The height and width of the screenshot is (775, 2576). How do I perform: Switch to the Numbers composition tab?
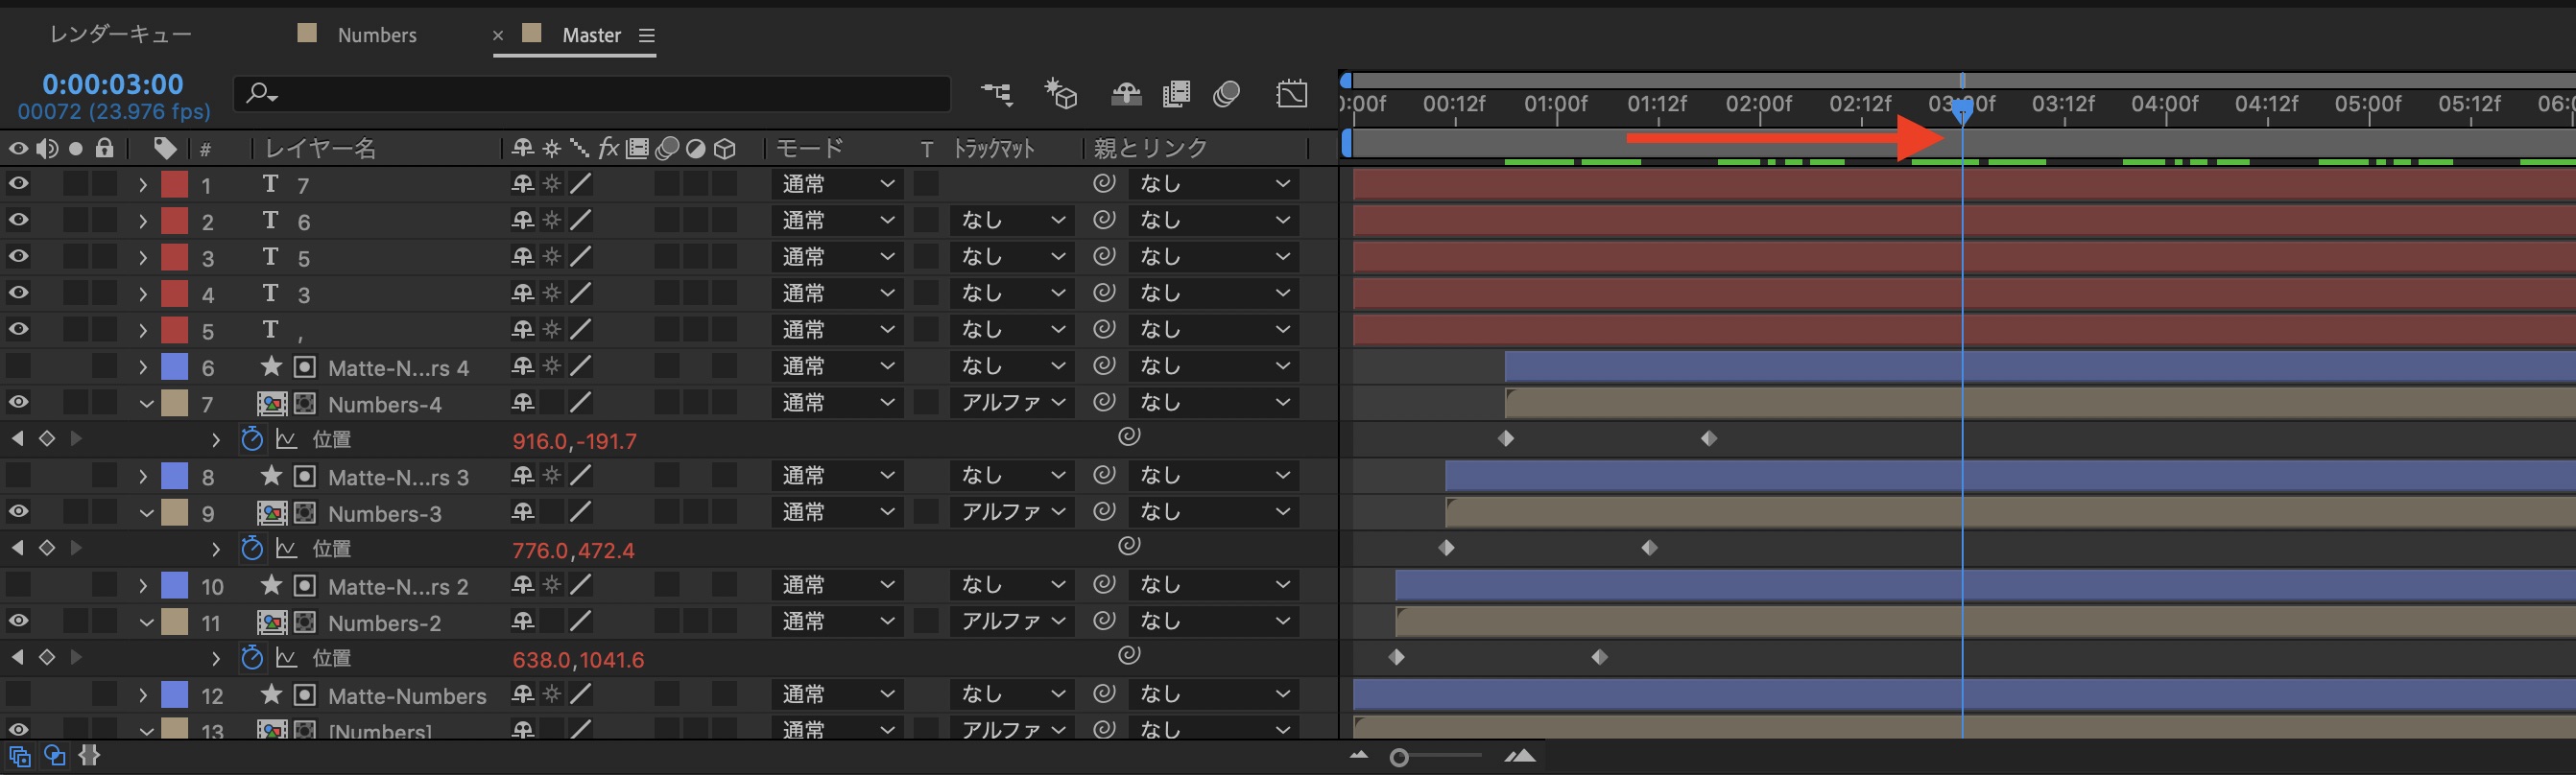click(376, 35)
